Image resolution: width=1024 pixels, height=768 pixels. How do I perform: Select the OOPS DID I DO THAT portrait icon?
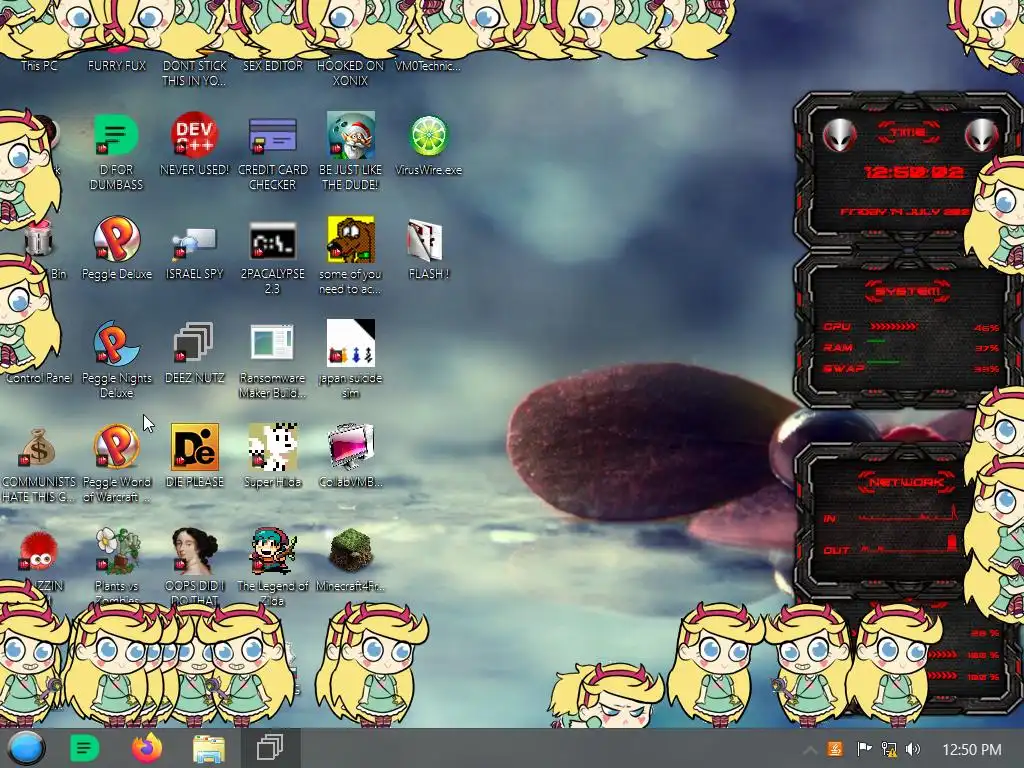[194, 551]
